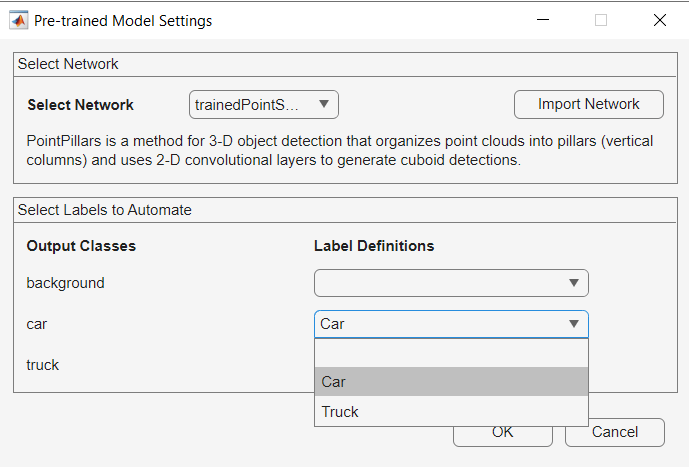Collapse the open car label dropdown arrow
The image size is (689, 467).
tap(574, 324)
